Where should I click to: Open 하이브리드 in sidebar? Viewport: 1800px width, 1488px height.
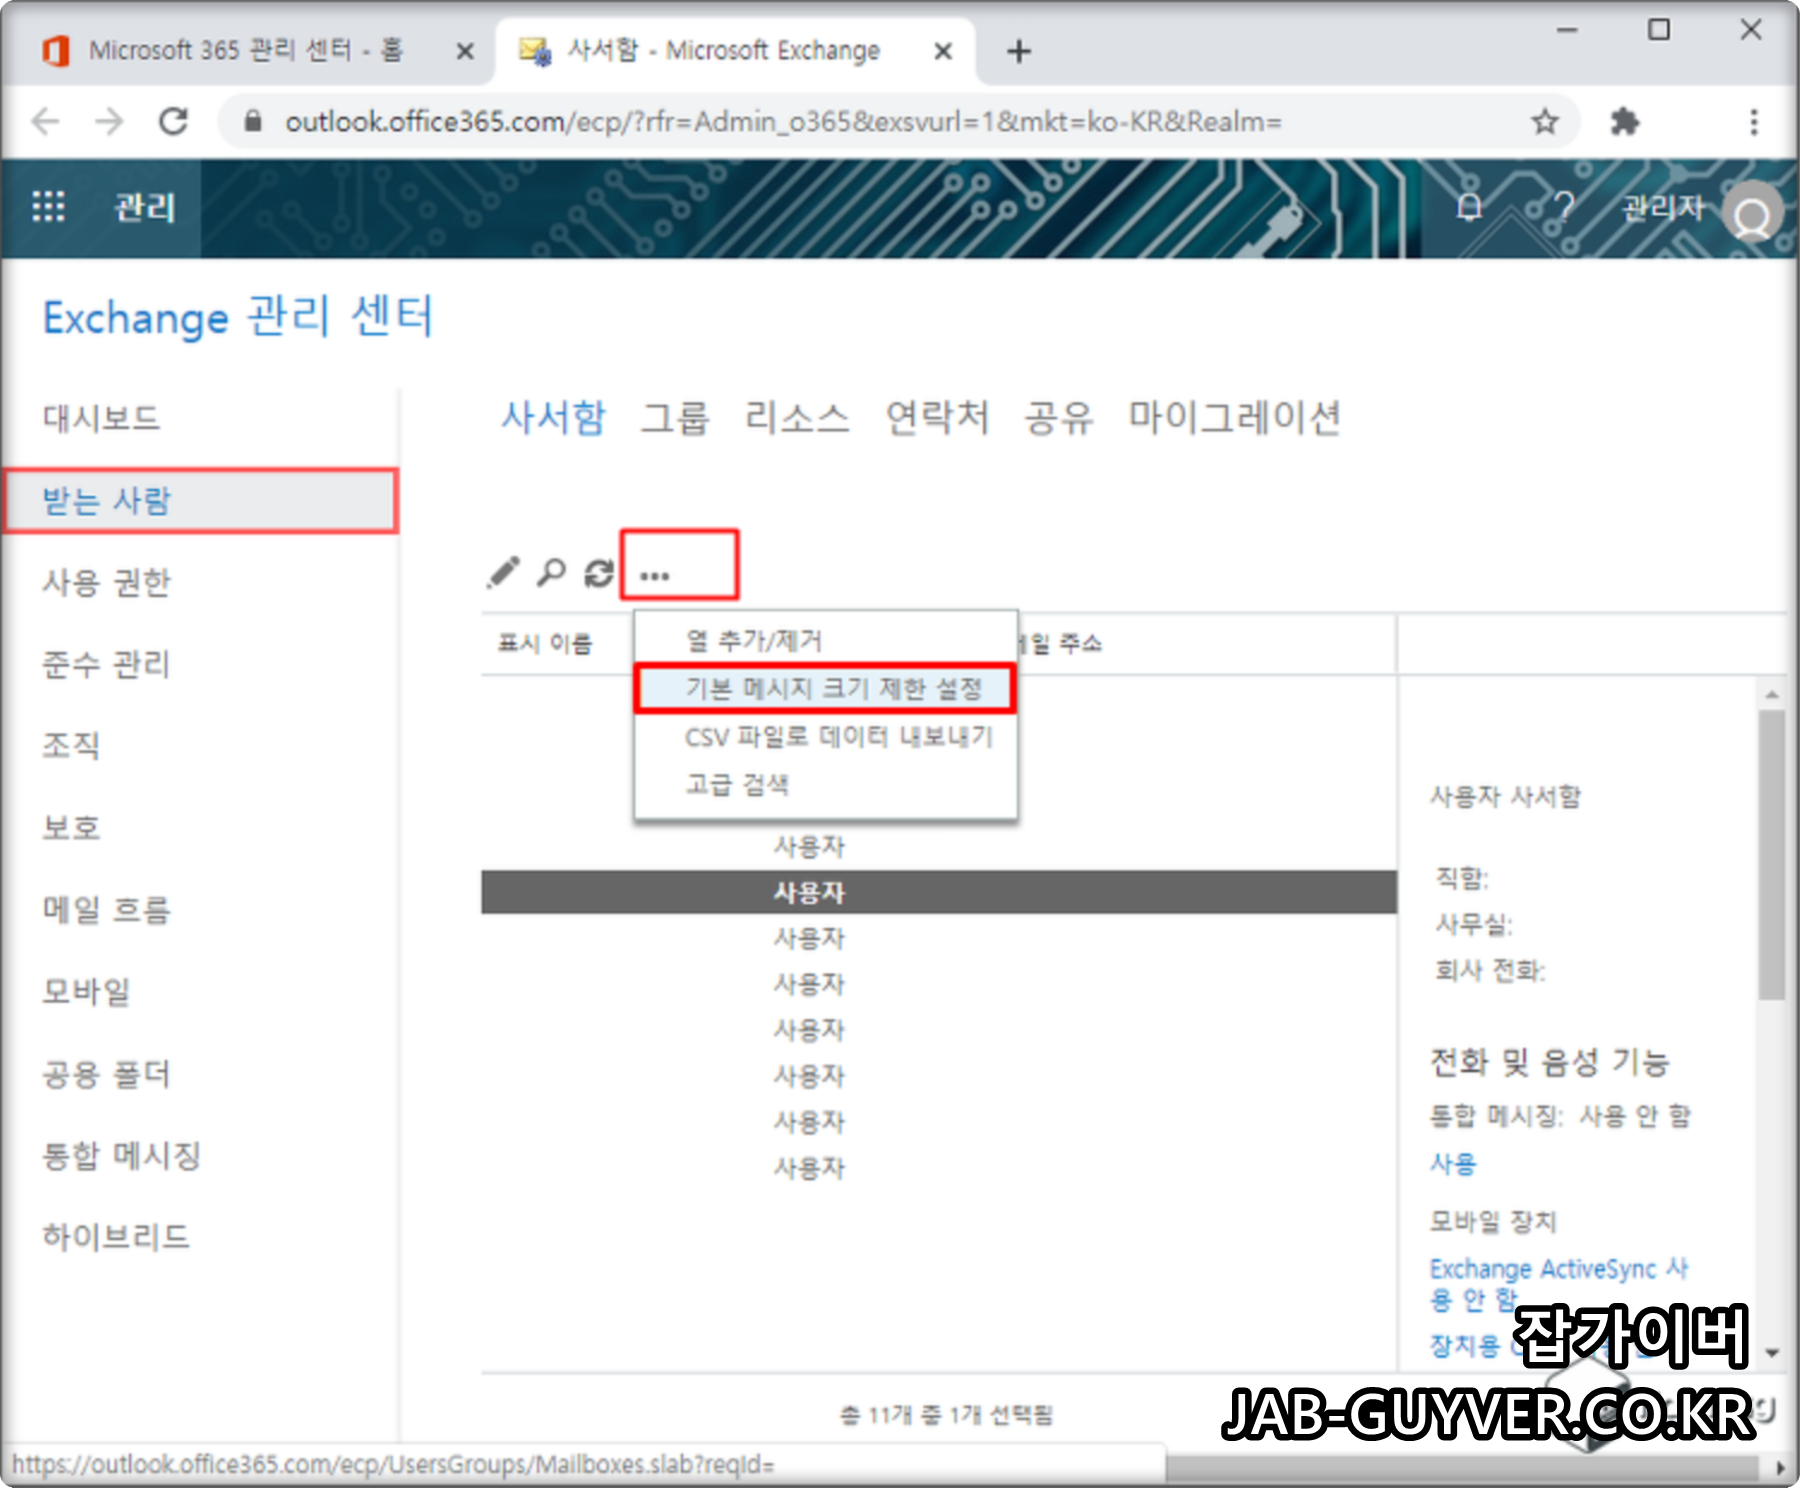(115, 1237)
